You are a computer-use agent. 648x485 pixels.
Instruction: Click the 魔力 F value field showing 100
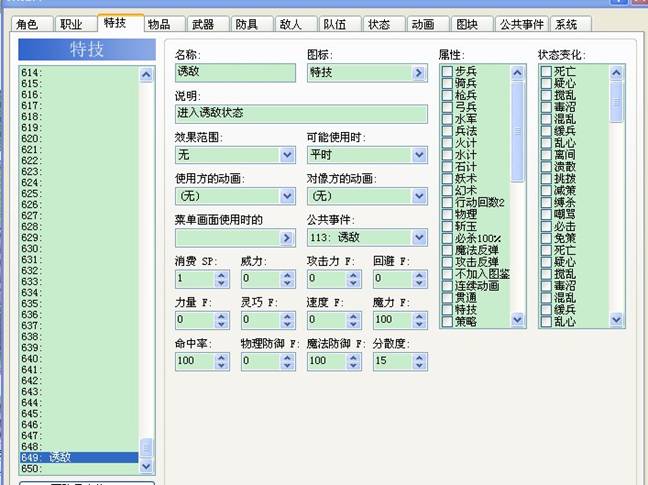coord(393,320)
